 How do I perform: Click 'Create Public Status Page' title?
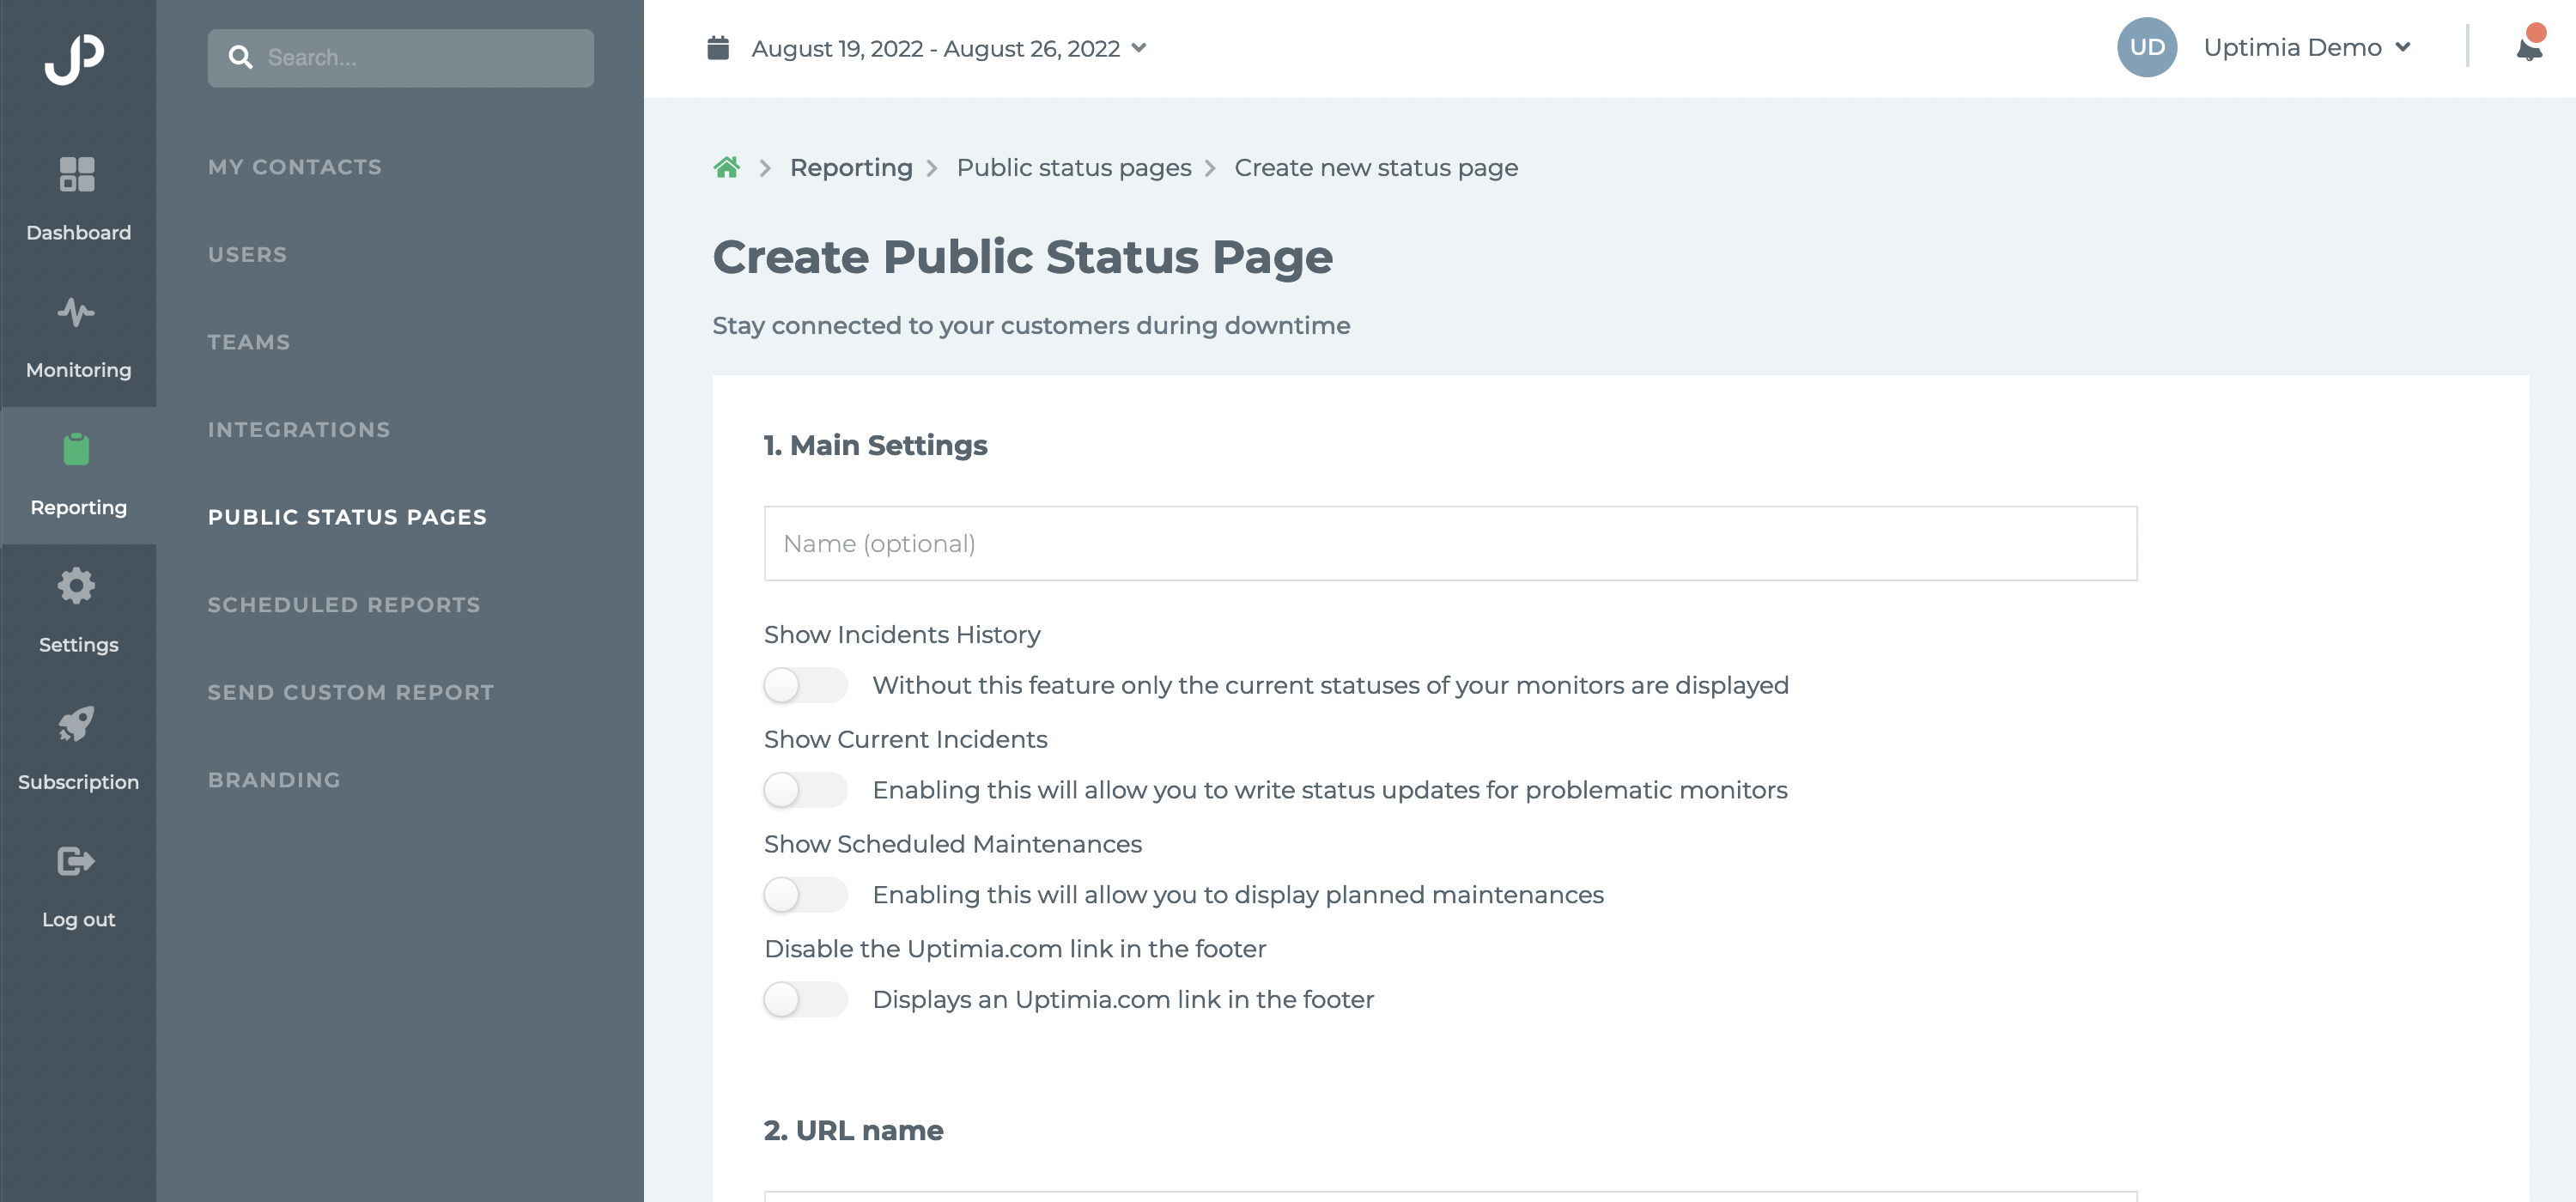tap(1022, 257)
